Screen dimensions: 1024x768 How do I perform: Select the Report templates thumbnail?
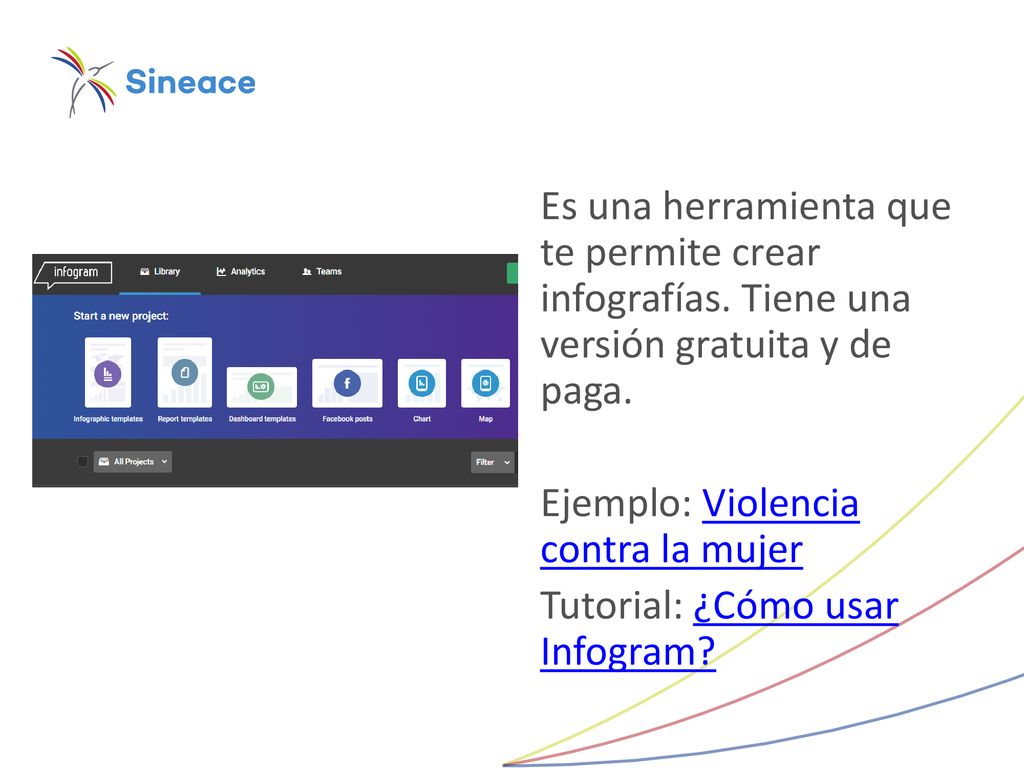(185, 373)
